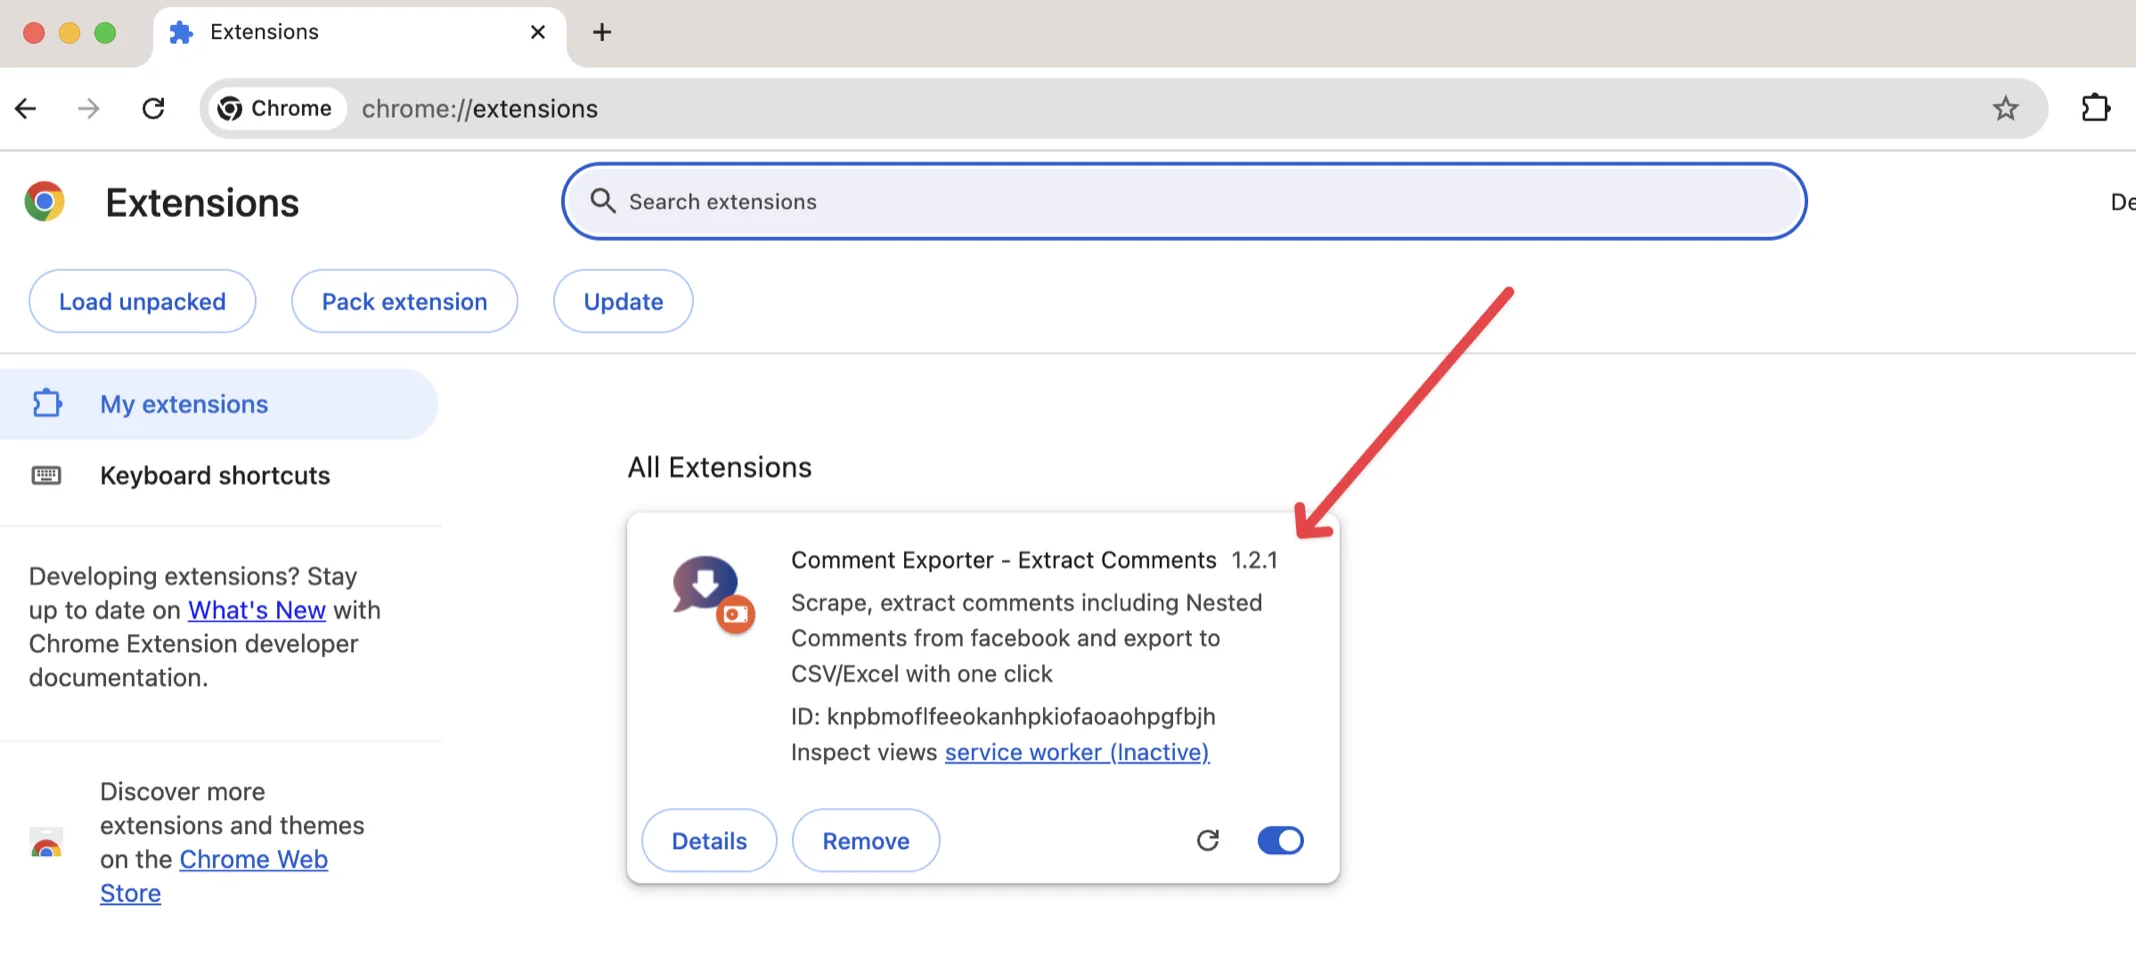2136x965 pixels.
Task: Remove the Comment Exporter extension
Action: click(x=865, y=841)
